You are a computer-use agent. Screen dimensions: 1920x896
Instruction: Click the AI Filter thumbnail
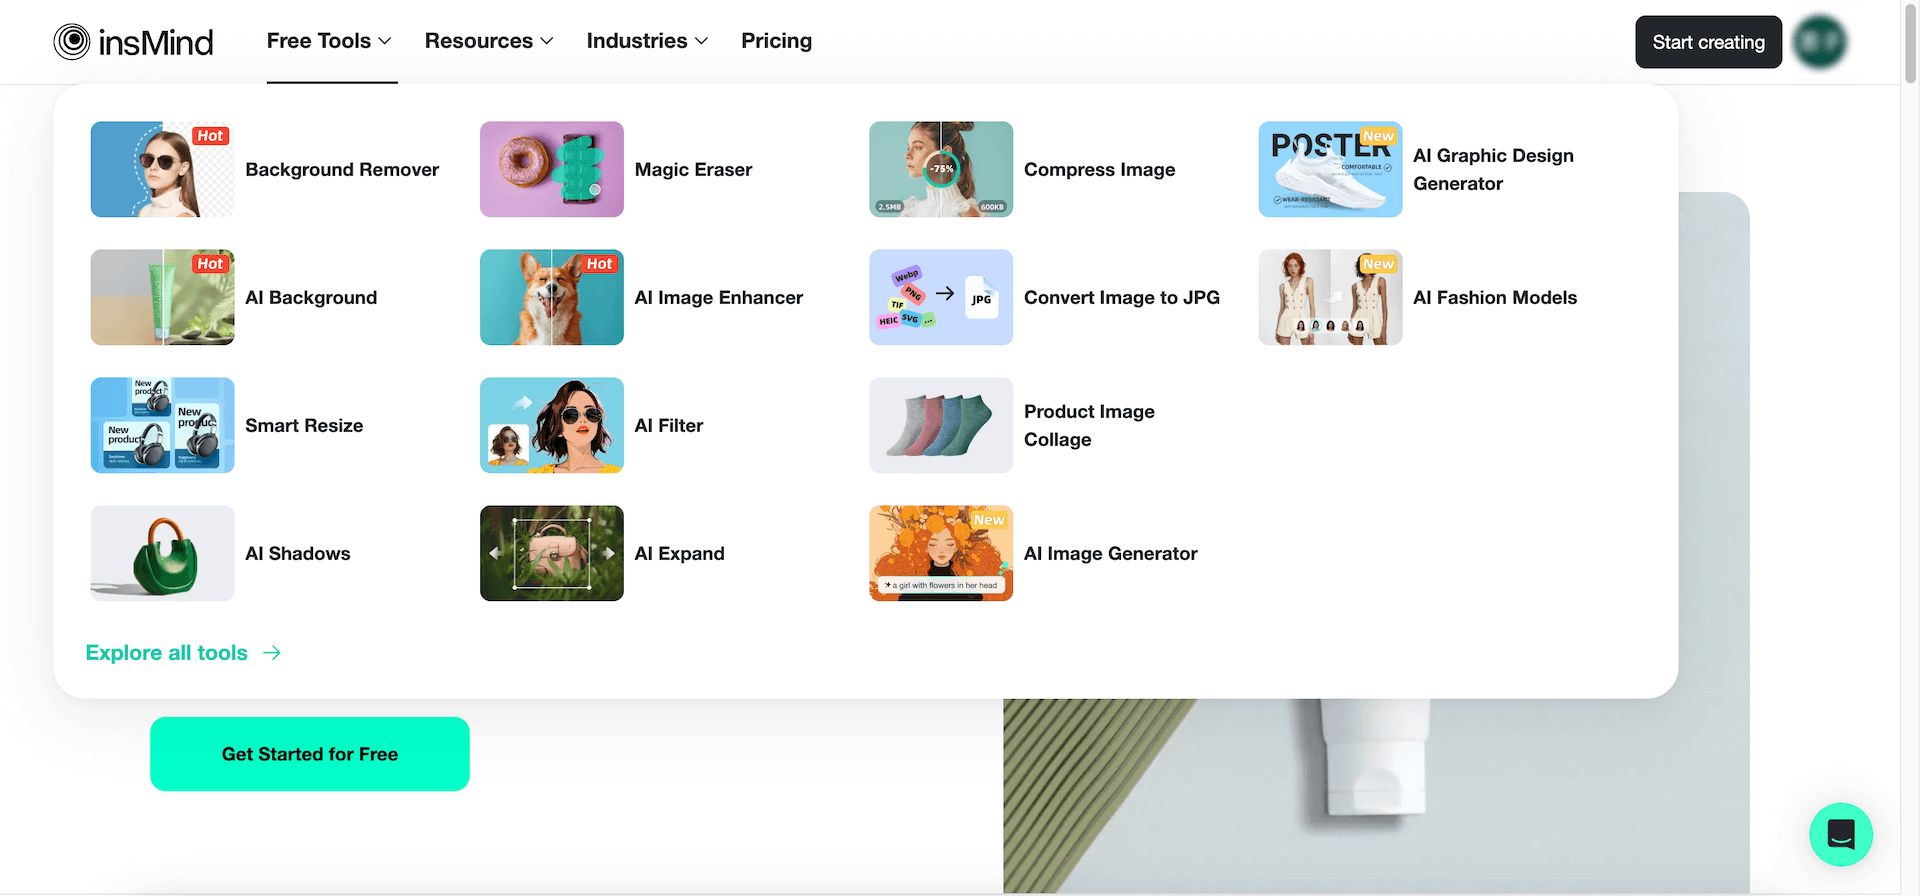point(552,425)
